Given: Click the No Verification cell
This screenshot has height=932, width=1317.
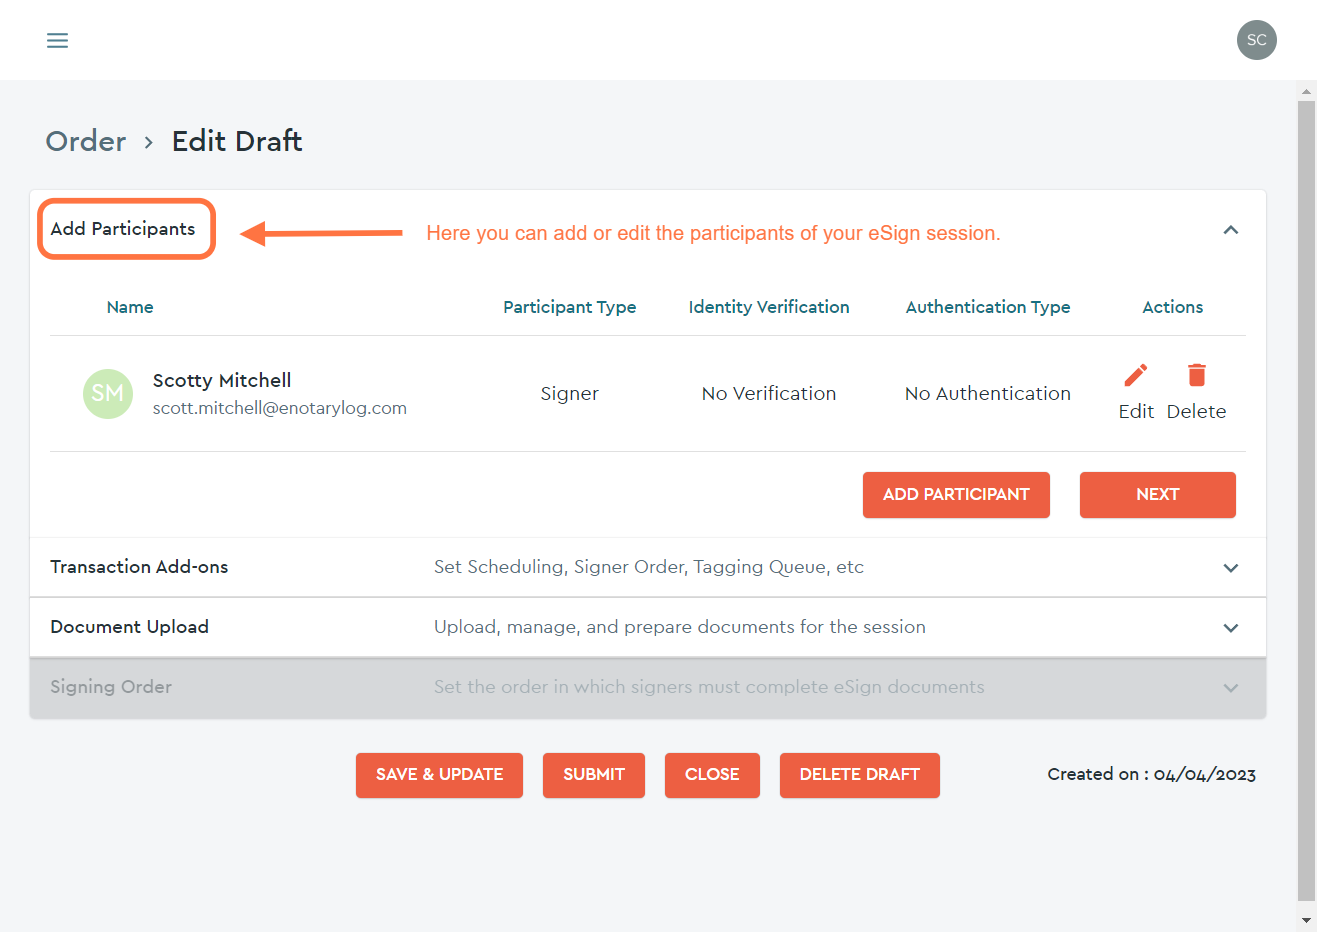Looking at the screenshot, I should 769,393.
